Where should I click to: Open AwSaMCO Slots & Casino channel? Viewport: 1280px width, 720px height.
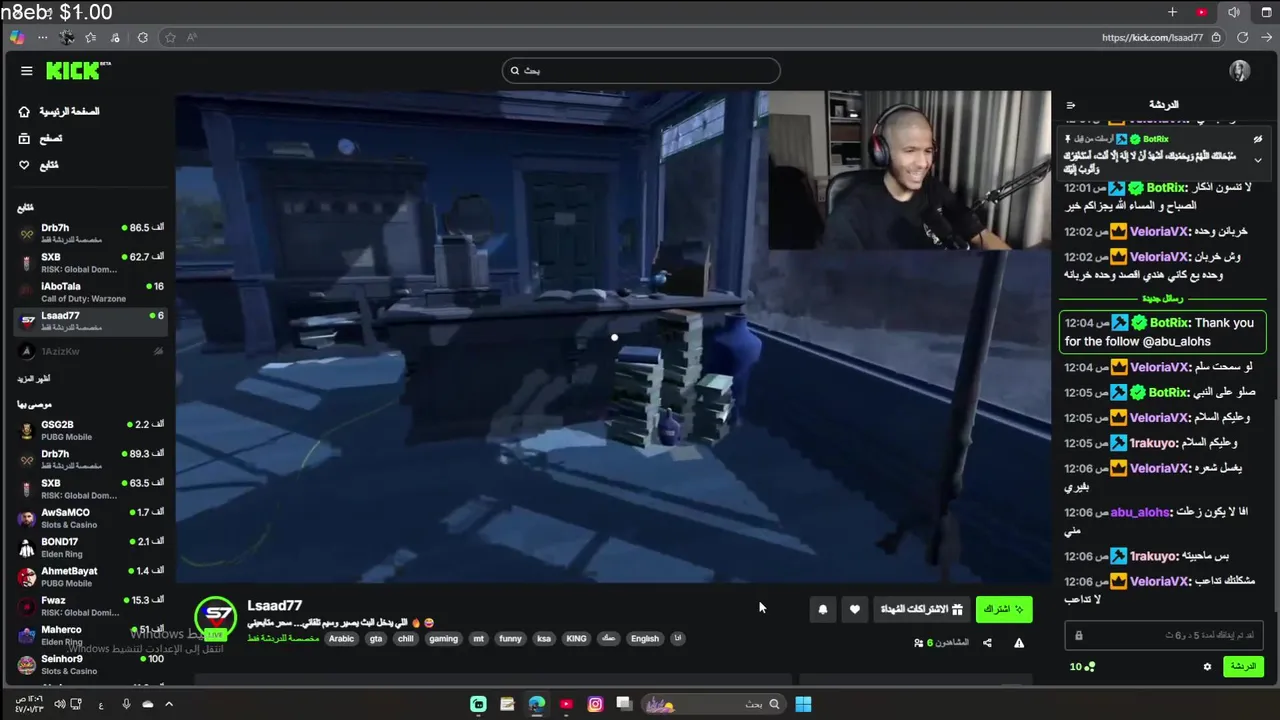(91, 518)
